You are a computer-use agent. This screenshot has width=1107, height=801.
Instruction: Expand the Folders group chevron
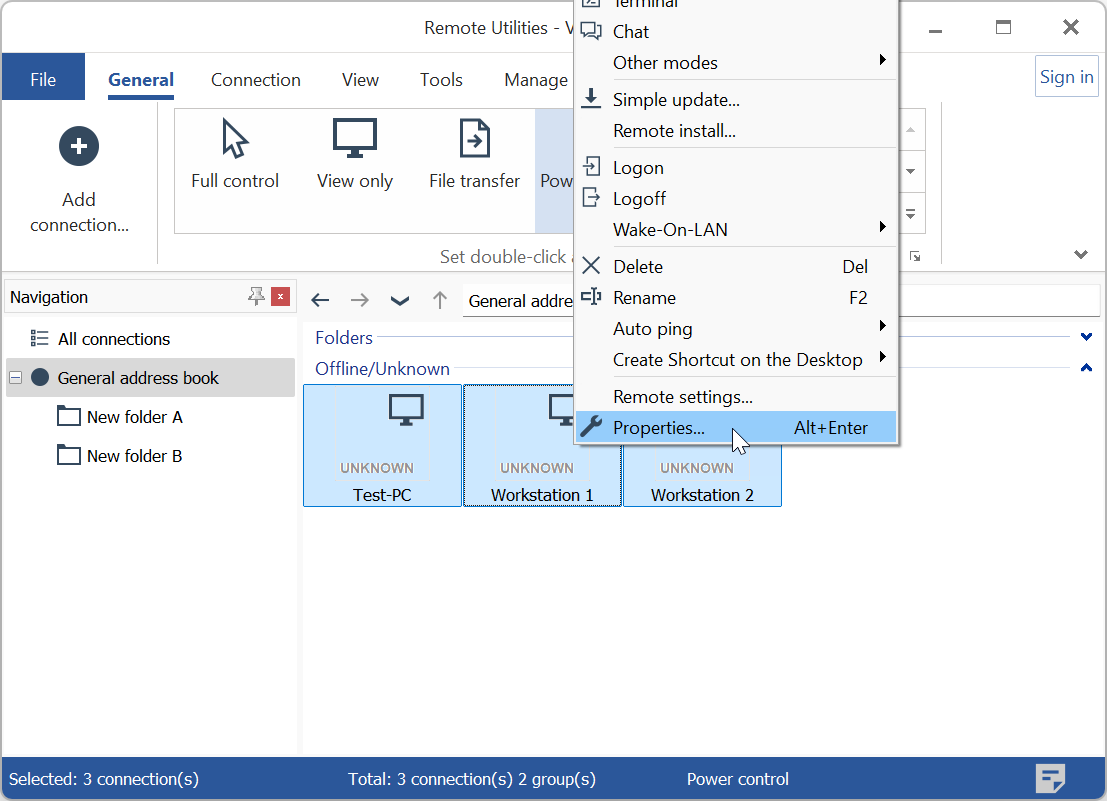pyautogui.click(x=1086, y=337)
